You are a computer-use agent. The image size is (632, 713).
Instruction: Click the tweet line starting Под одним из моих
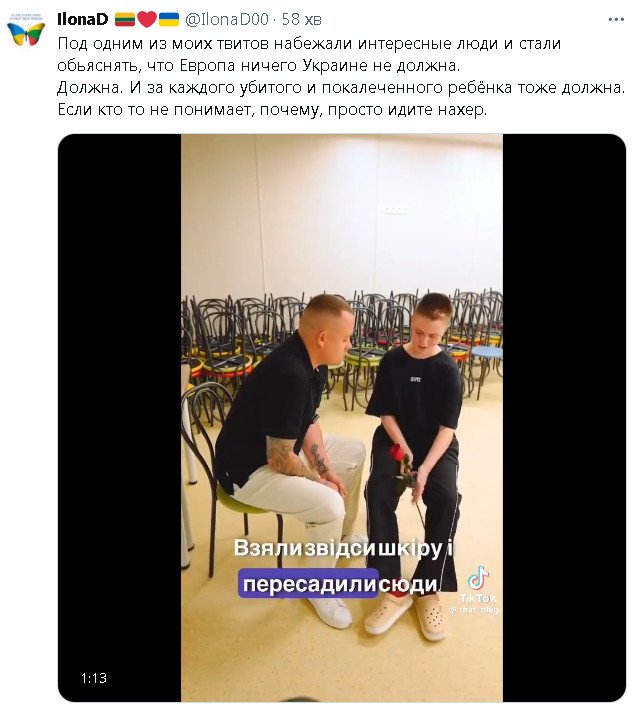(309, 43)
